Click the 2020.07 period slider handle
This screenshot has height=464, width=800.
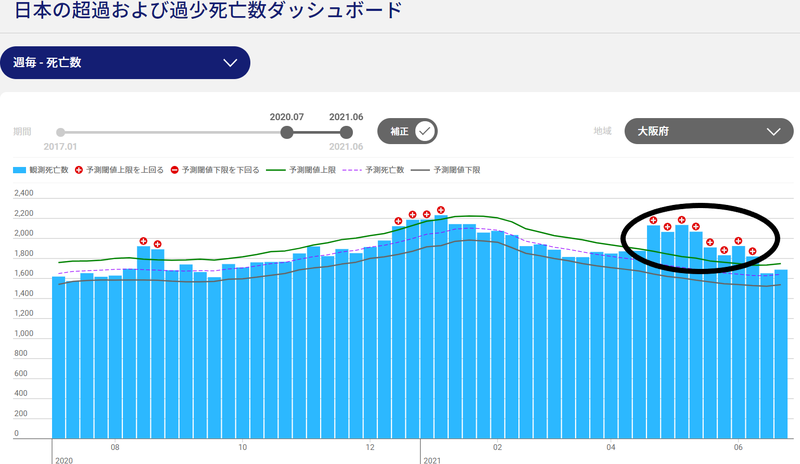tap(287, 132)
